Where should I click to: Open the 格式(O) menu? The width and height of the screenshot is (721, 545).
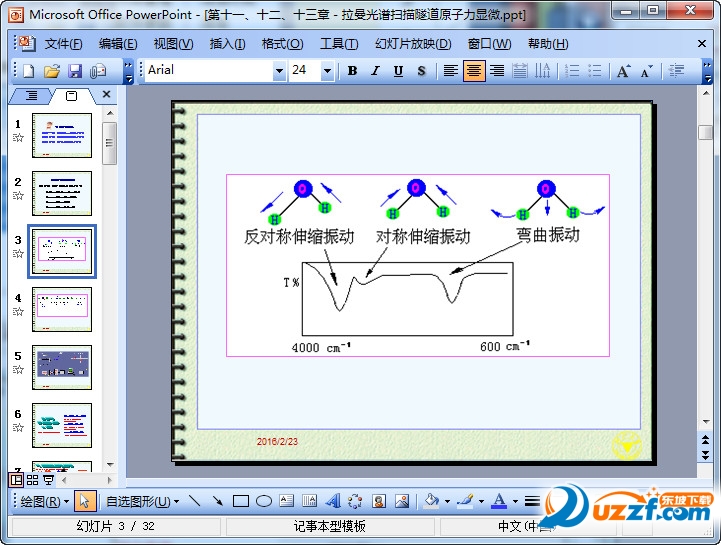pyautogui.click(x=282, y=44)
